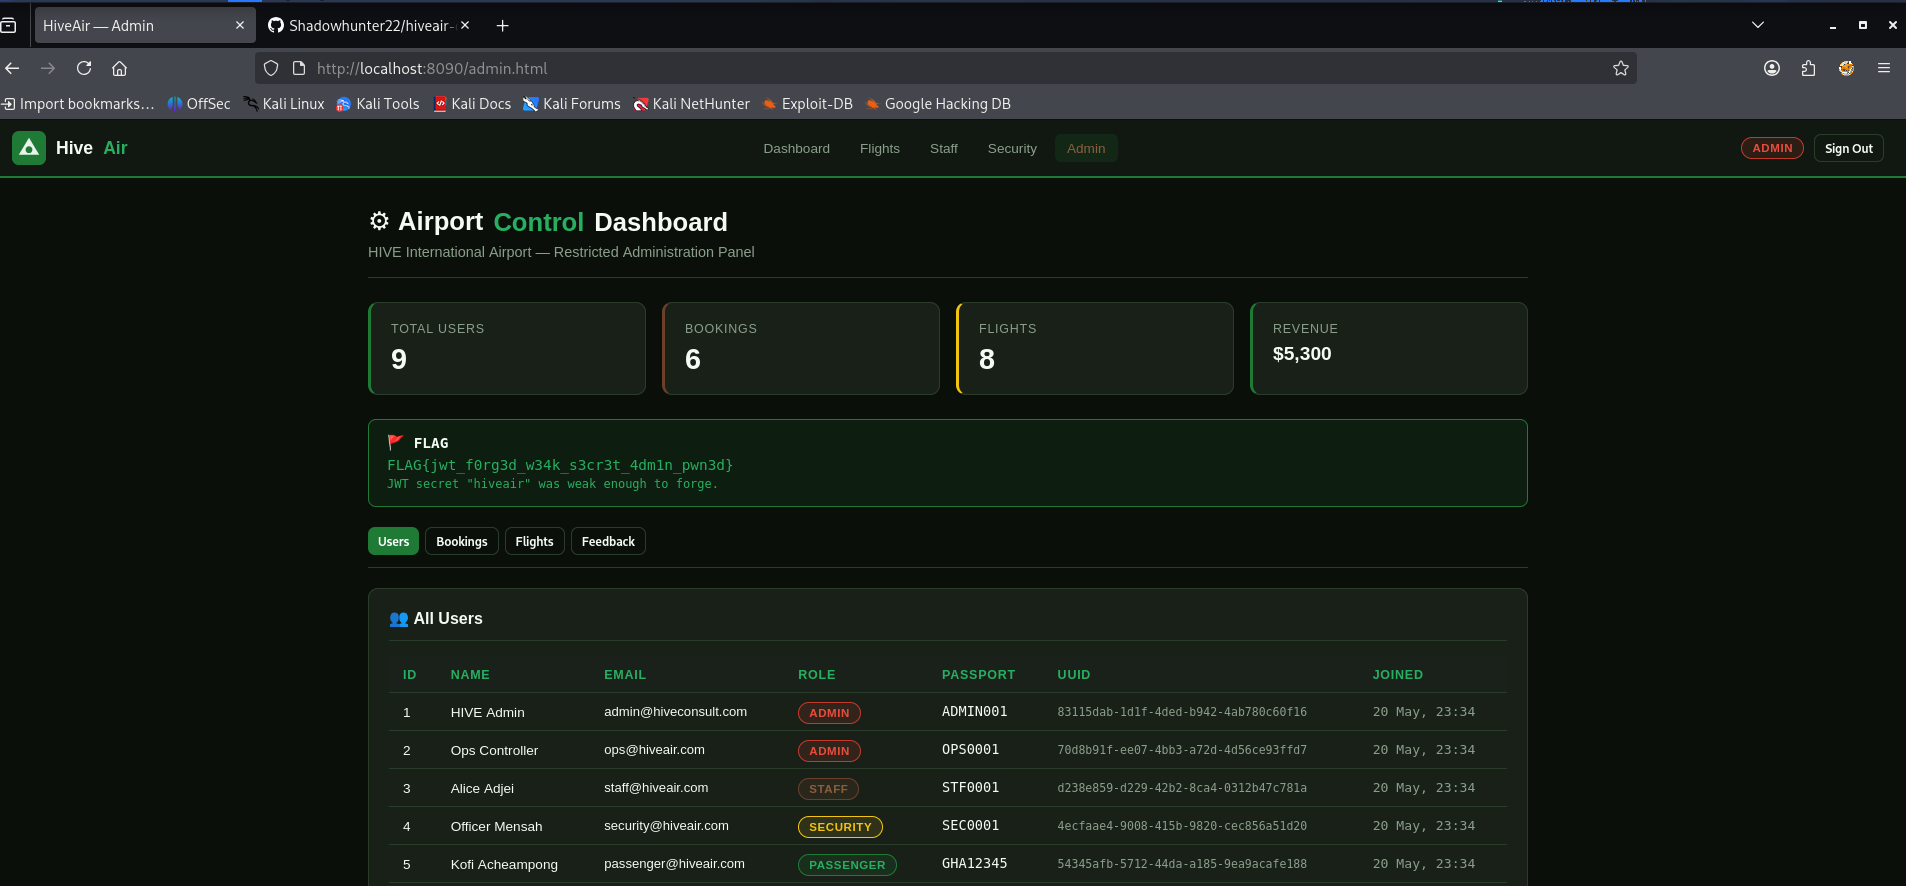Open the Staff navigation item
Viewport: 1906px width, 886px height.
click(944, 148)
